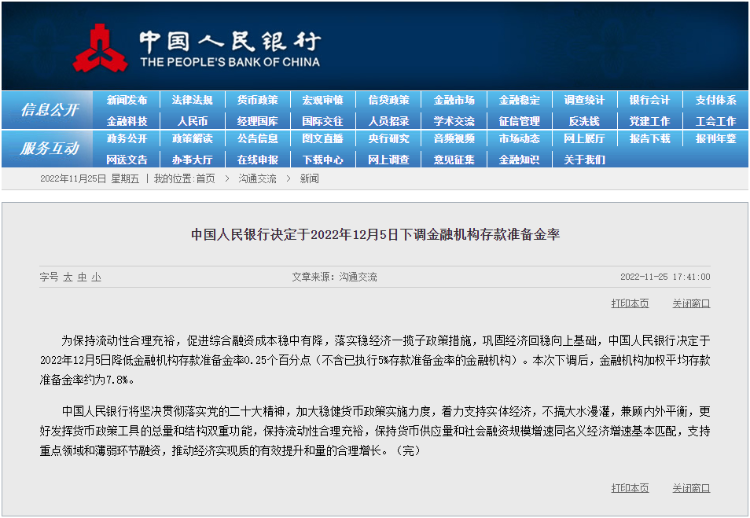Click the date 2022年11月25日 星期五
The height and width of the screenshot is (518, 750).
click(x=89, y=179)
